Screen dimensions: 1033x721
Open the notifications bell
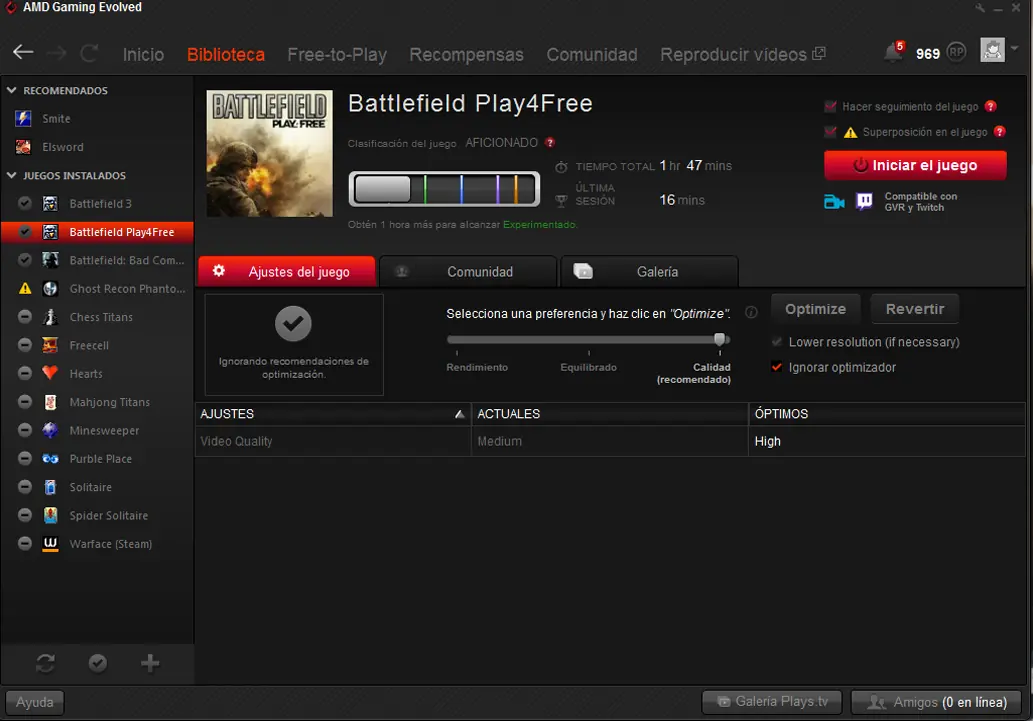click(893, 51)
